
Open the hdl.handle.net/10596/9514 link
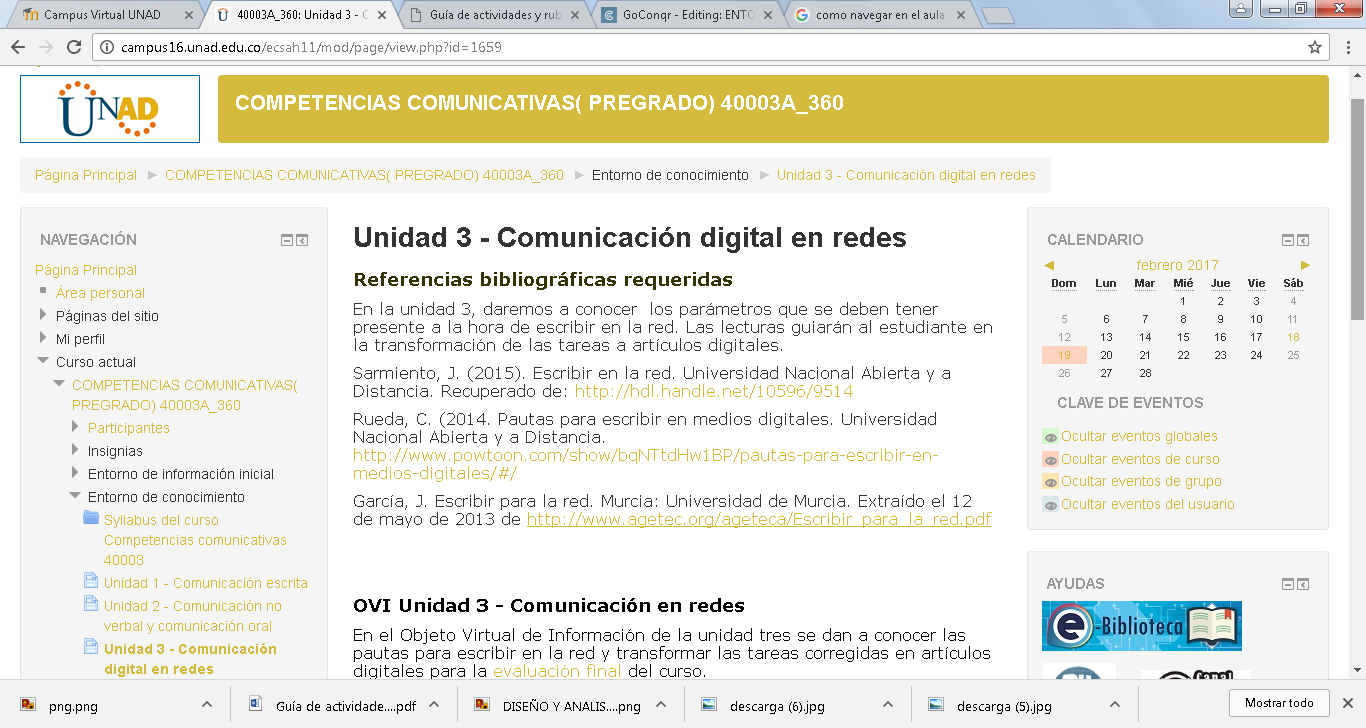(x=713, y=391)
